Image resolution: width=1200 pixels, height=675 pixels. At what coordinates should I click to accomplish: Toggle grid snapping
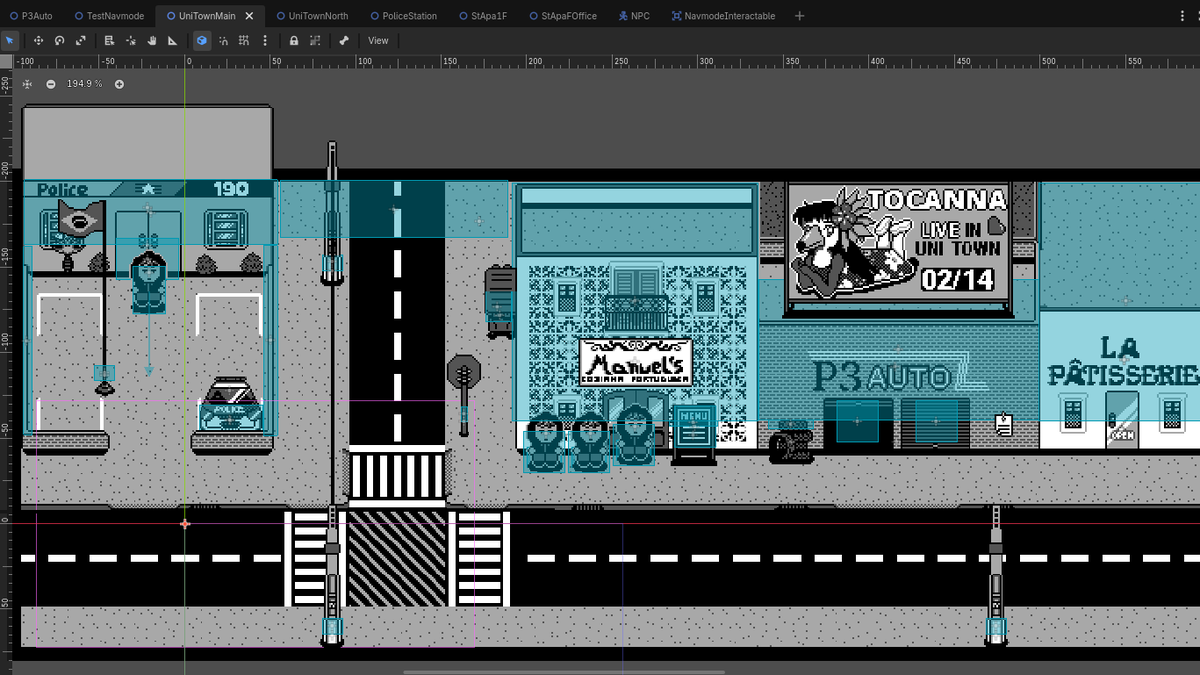(x=244, y=40)
